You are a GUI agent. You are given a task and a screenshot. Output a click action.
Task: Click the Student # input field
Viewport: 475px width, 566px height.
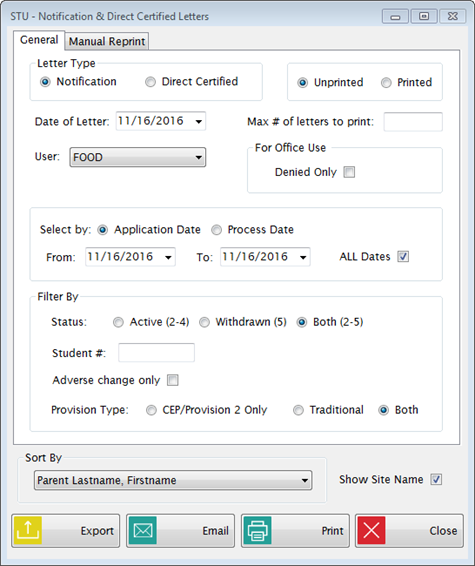coord(156,353)
